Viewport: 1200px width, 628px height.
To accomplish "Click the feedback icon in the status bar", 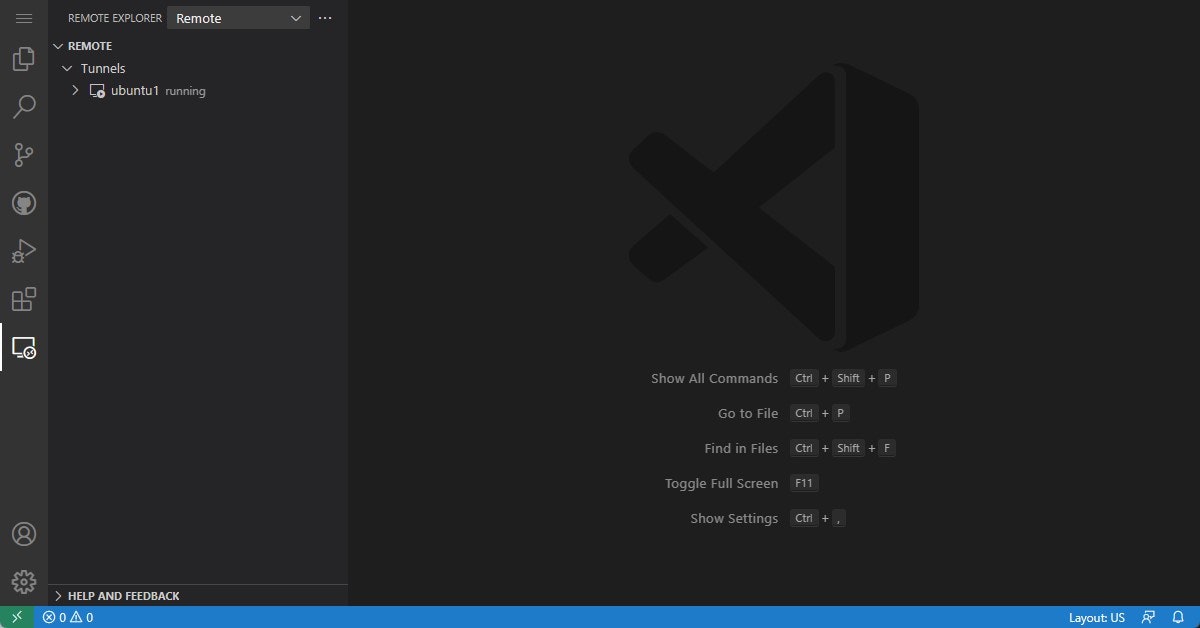I will tap(1148, 617).
